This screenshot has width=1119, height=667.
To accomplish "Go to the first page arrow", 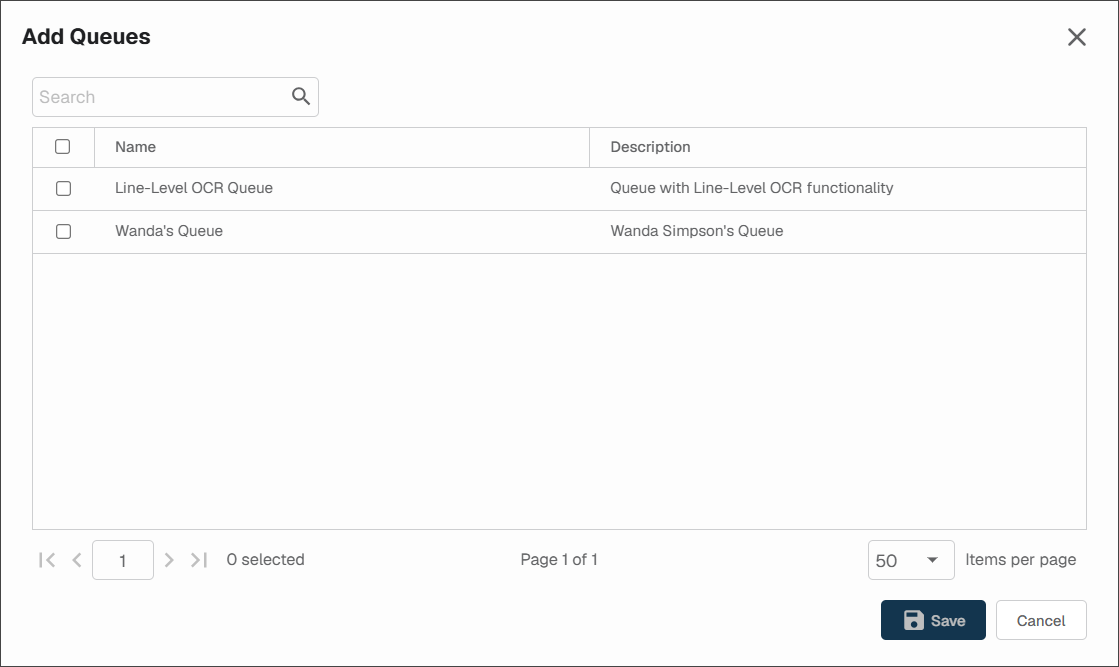I will 47,560.
